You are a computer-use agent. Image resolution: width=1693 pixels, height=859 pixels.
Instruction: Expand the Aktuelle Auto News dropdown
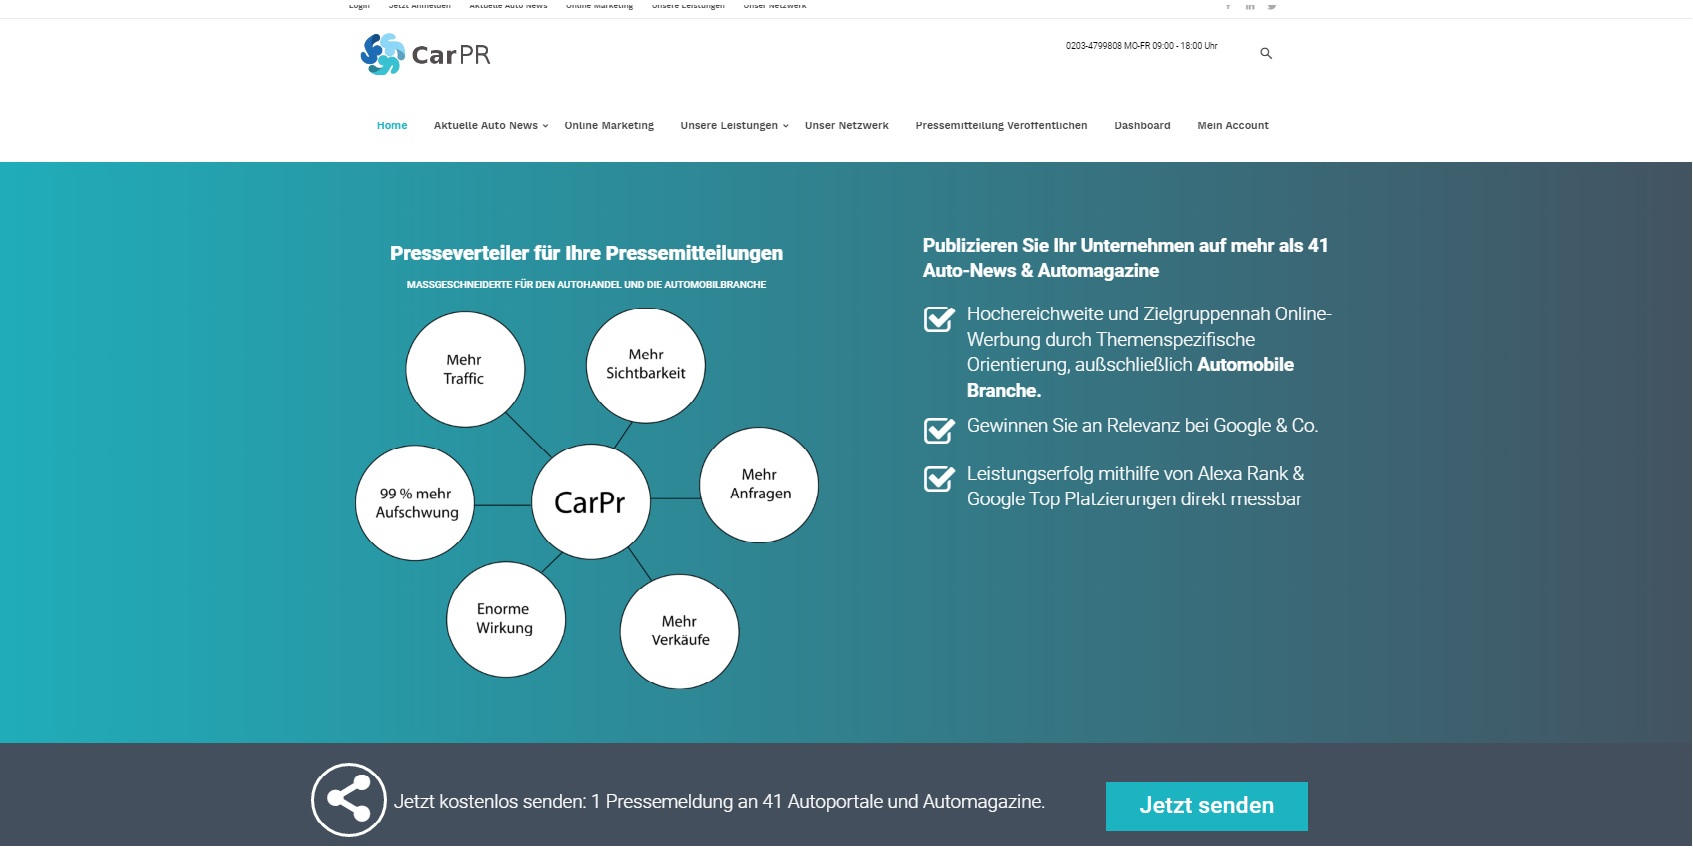(490, 126)
